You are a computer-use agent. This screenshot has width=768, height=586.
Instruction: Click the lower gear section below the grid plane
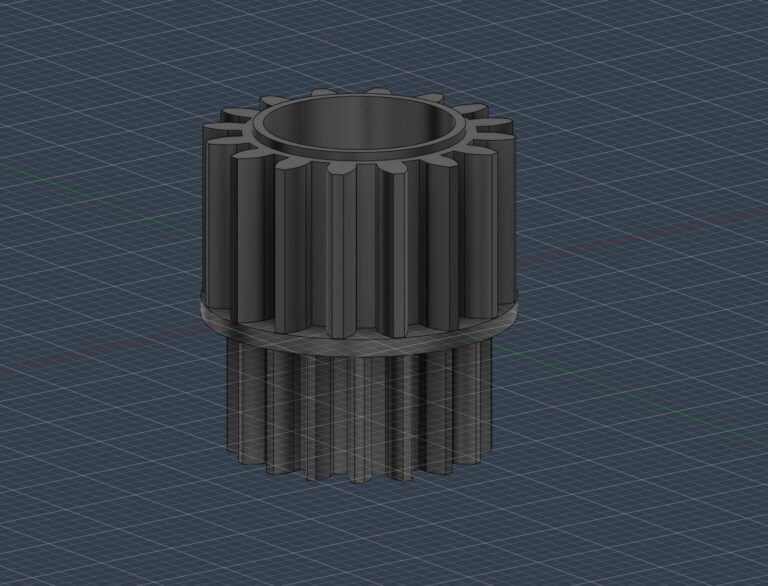(360, 412)
